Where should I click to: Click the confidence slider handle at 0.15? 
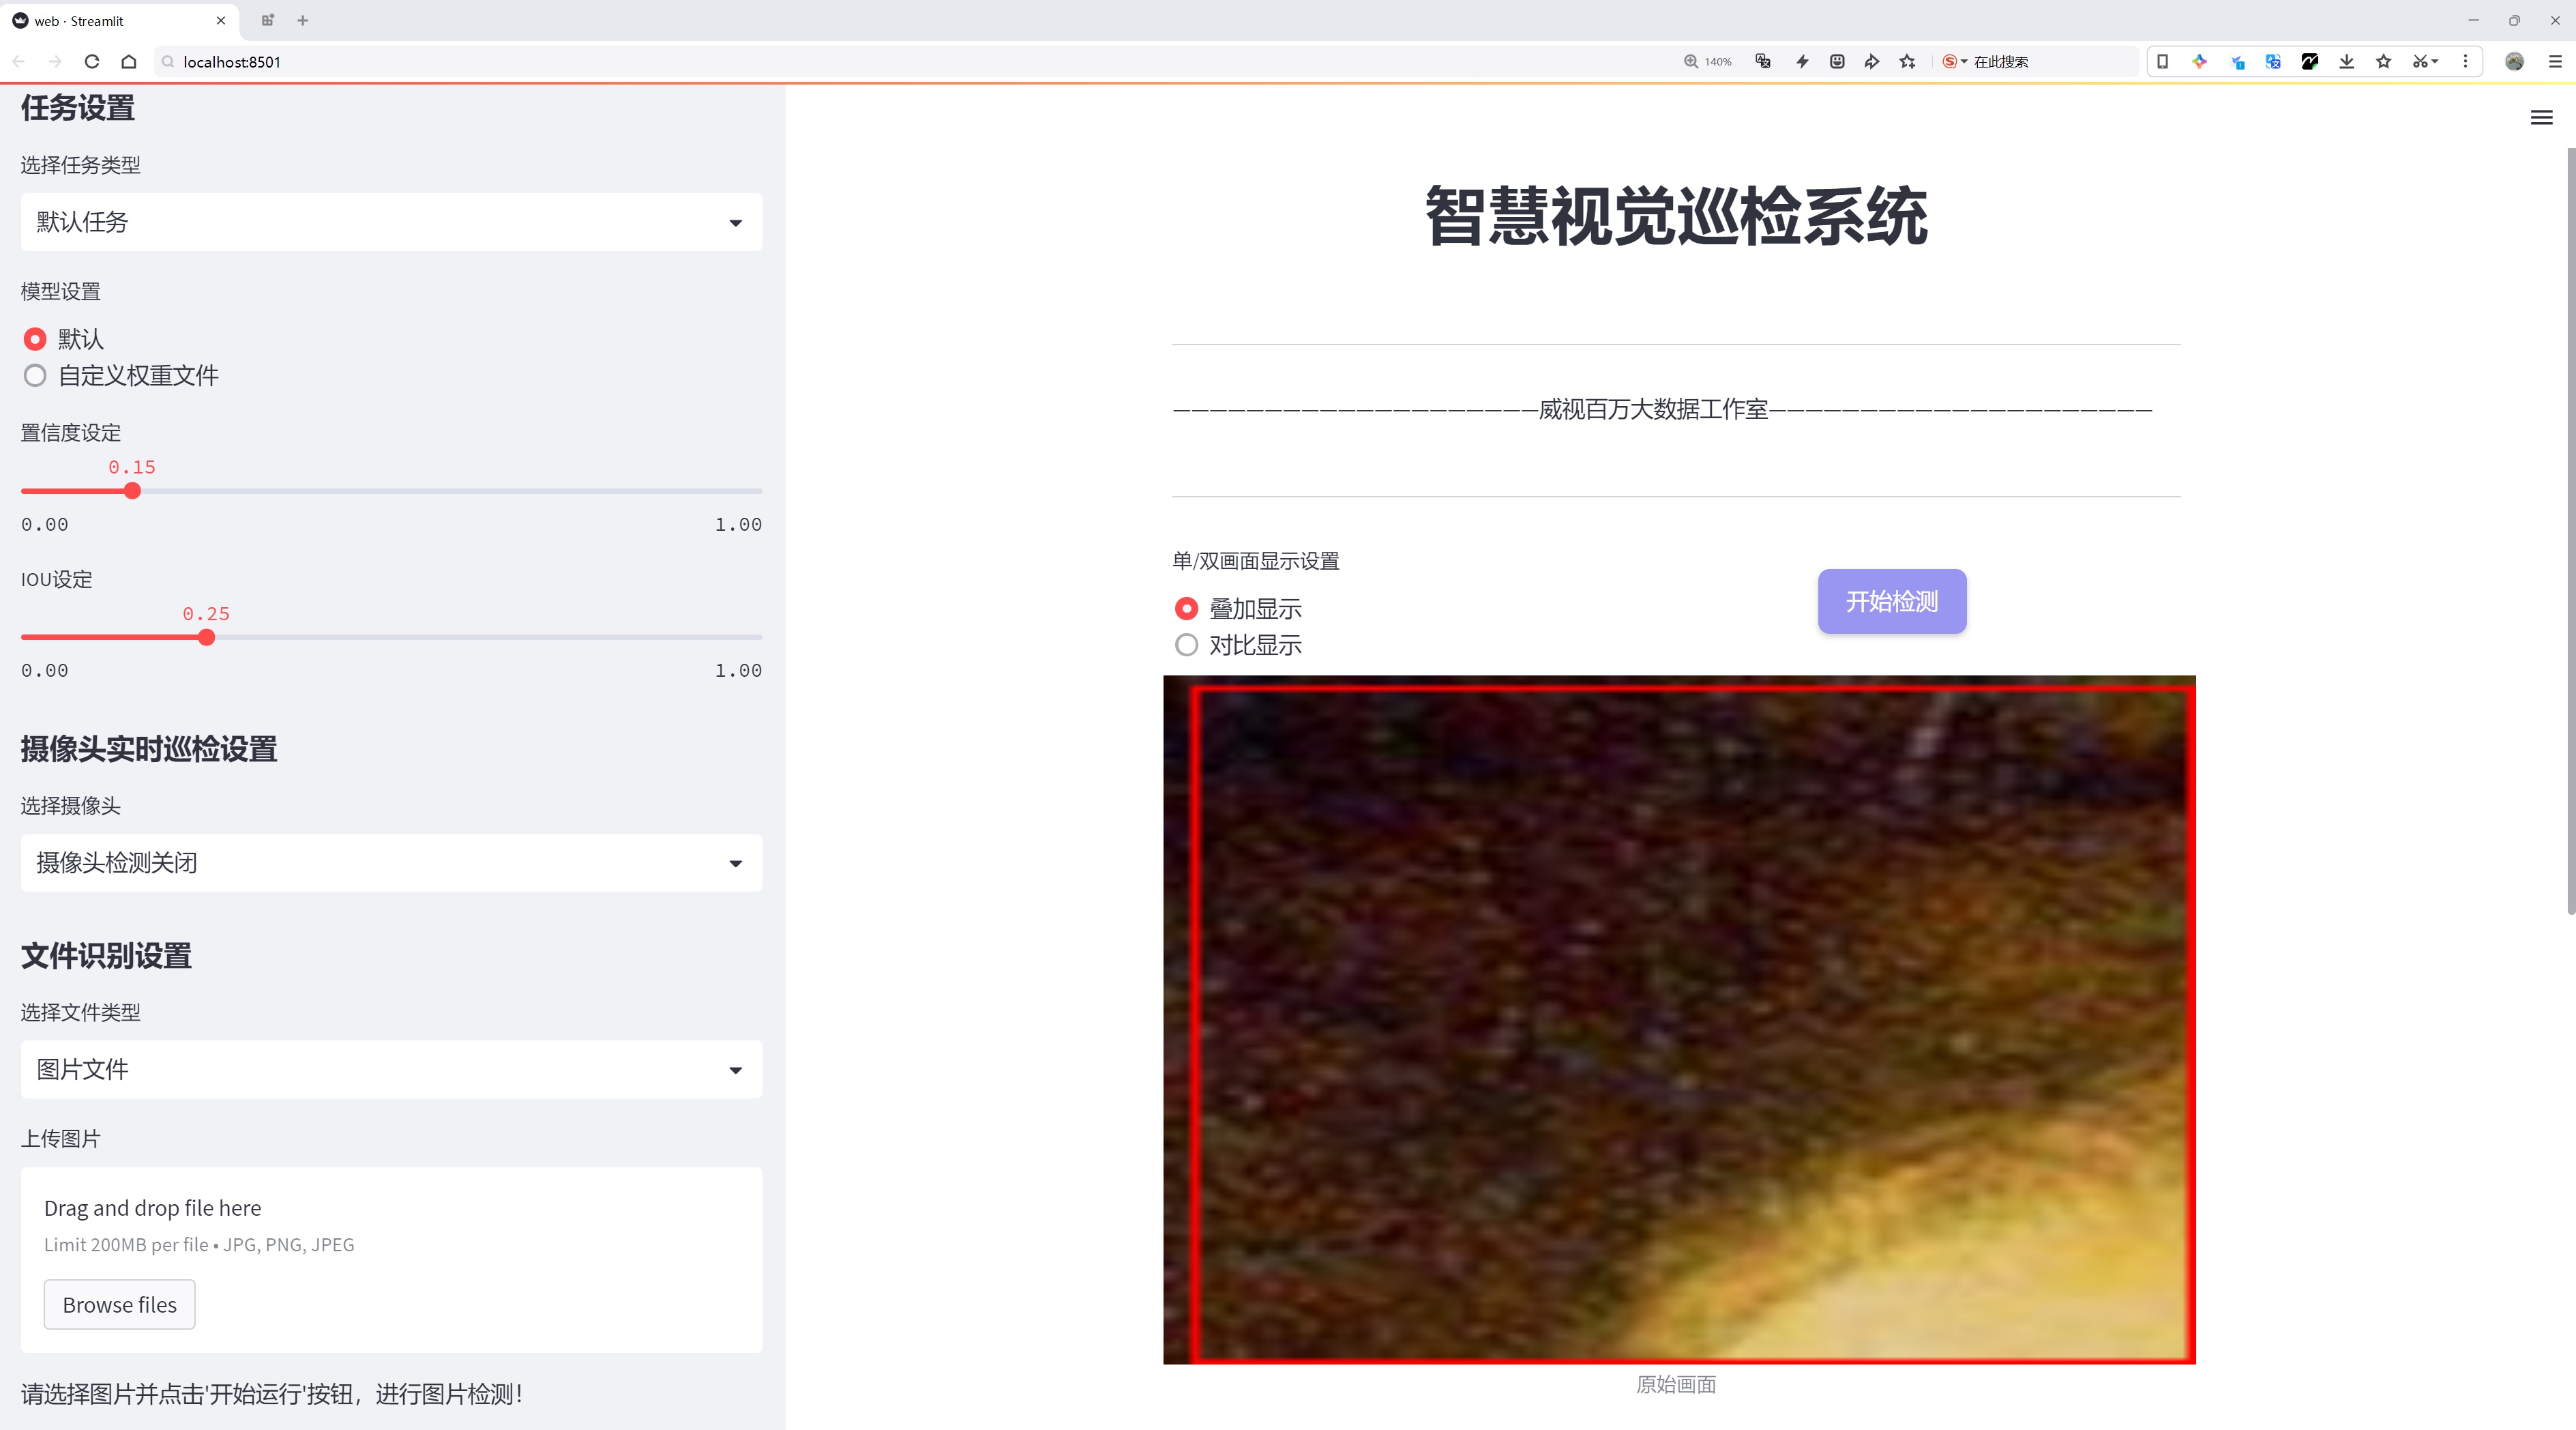coord(132,491)
